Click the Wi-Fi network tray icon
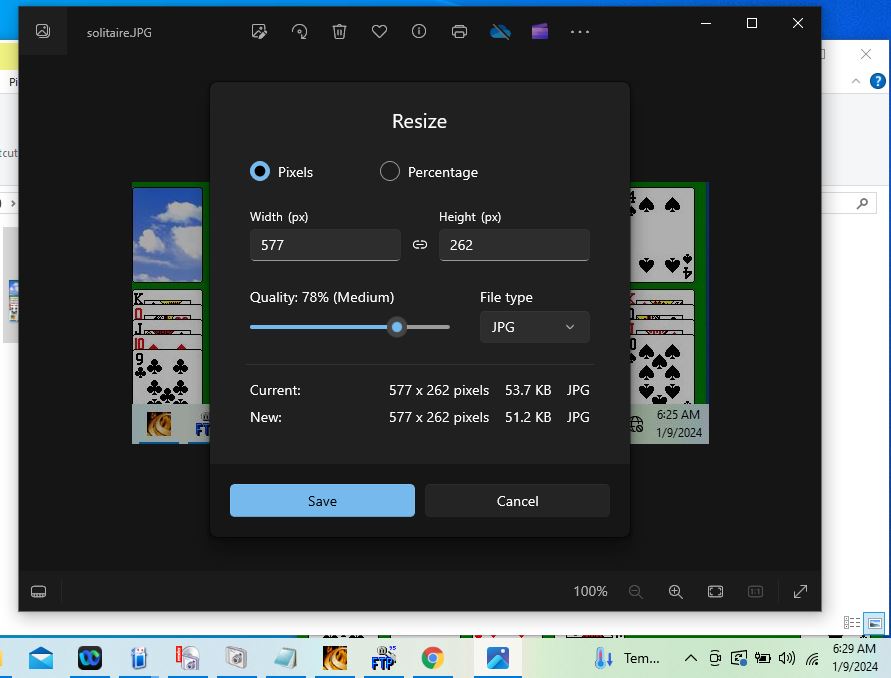Image resolution: width=891 pixels, height=678 pixels. tap(812, 658)
